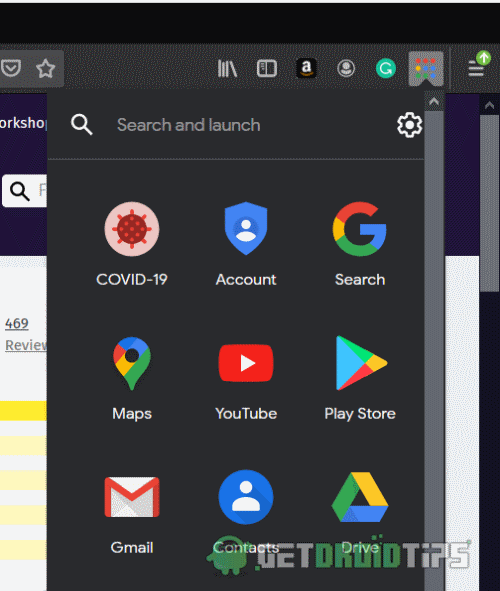This screenshot has width=500, height=591.
Task: Open the Firefox hamburger menu
Action: (476, 68)
